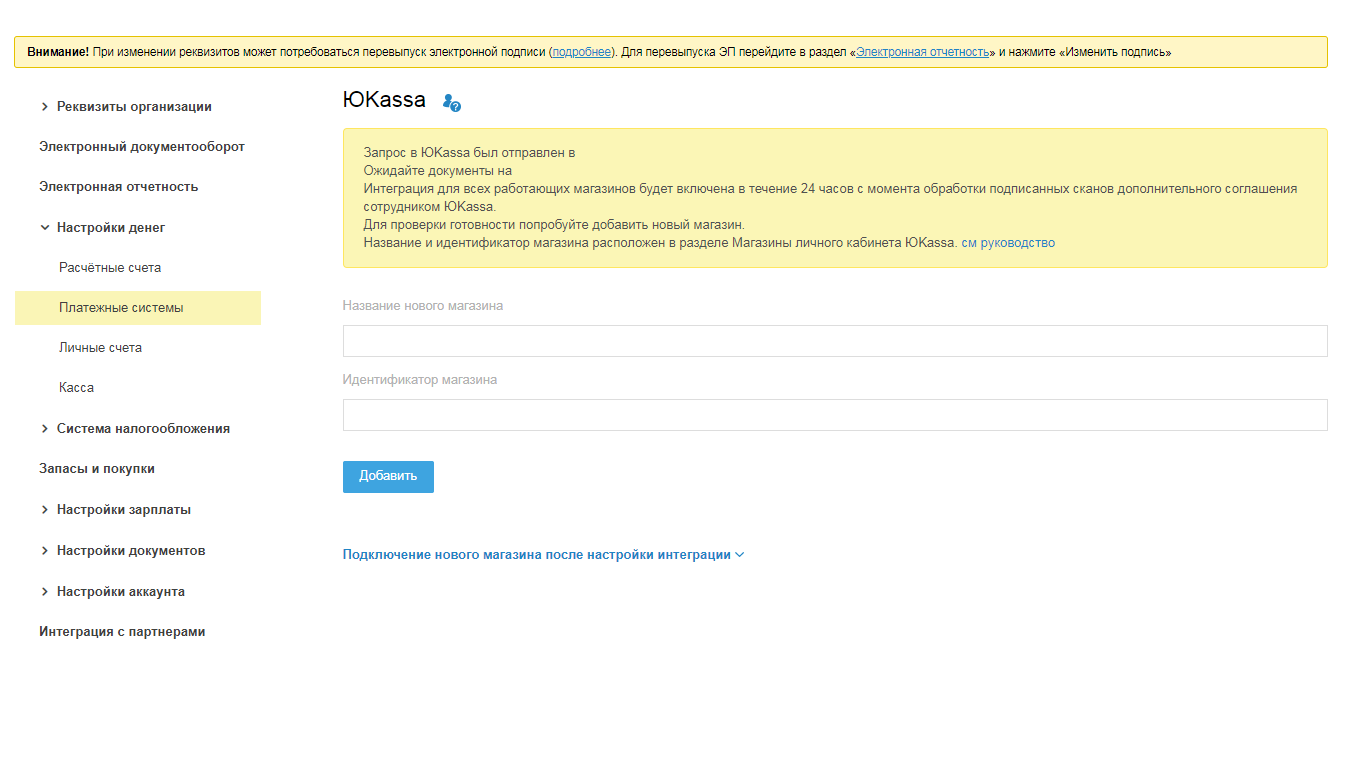Open Личные счета in the sidebar
The image size is (1346, 767).
click(100, 348)
